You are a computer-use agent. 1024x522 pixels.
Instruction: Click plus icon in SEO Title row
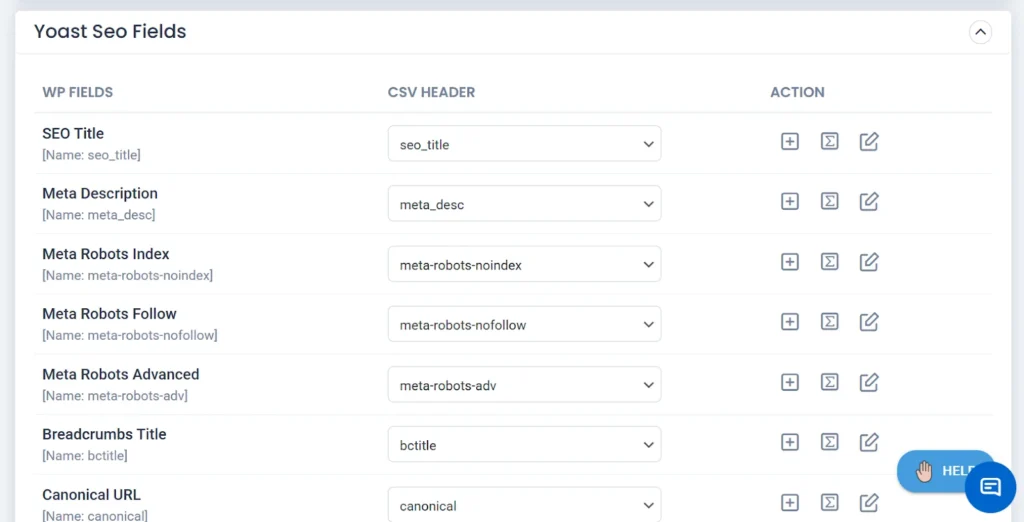click(x=790, y=141)
